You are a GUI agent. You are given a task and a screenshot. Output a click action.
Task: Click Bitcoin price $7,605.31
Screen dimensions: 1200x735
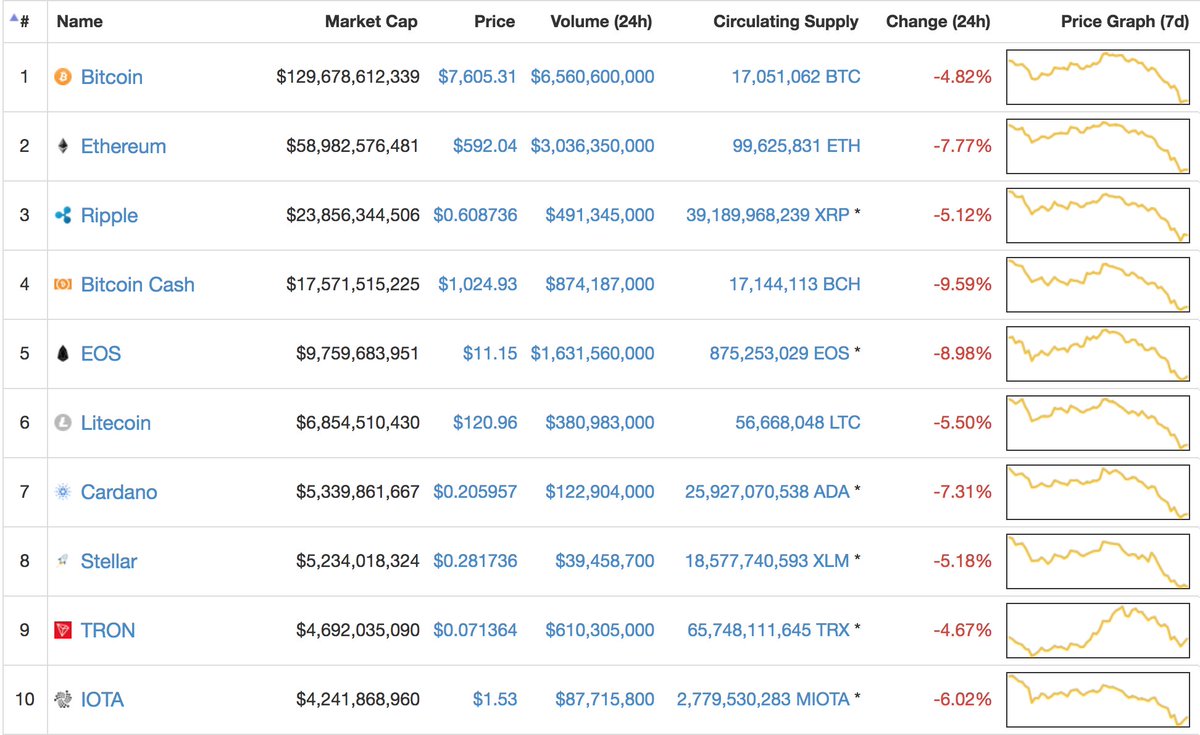[x=477, y=77]
